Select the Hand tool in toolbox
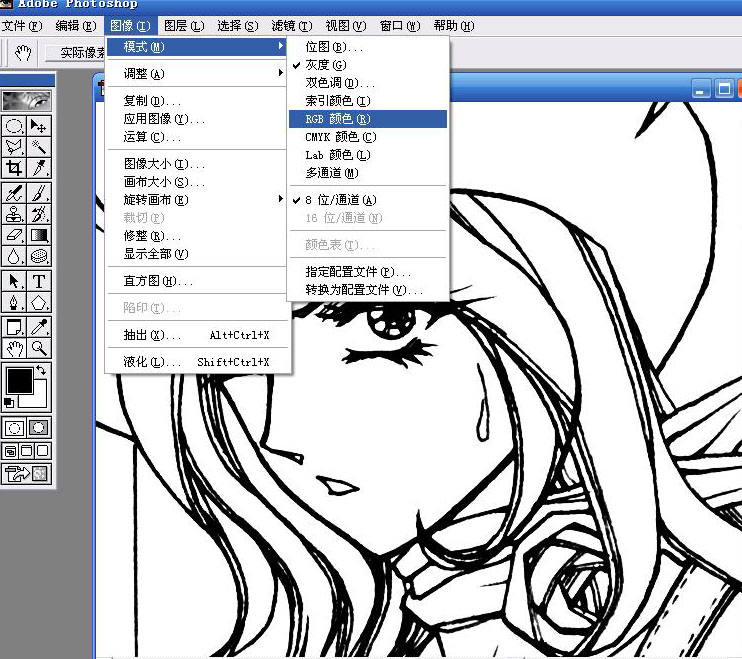 (14, 348)
